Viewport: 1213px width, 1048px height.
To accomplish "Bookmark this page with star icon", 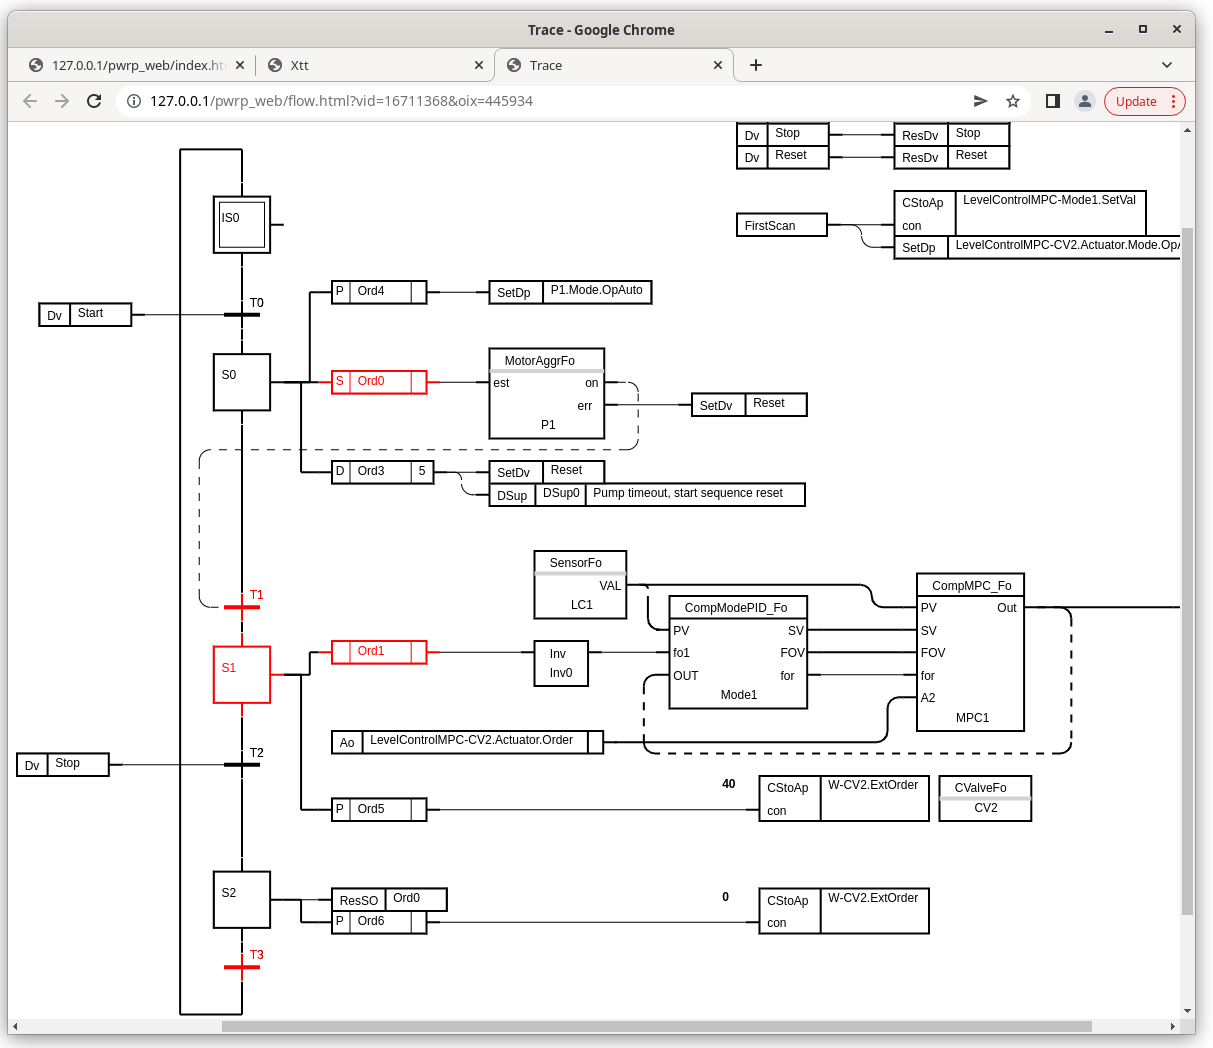I will click(1013, 101).
